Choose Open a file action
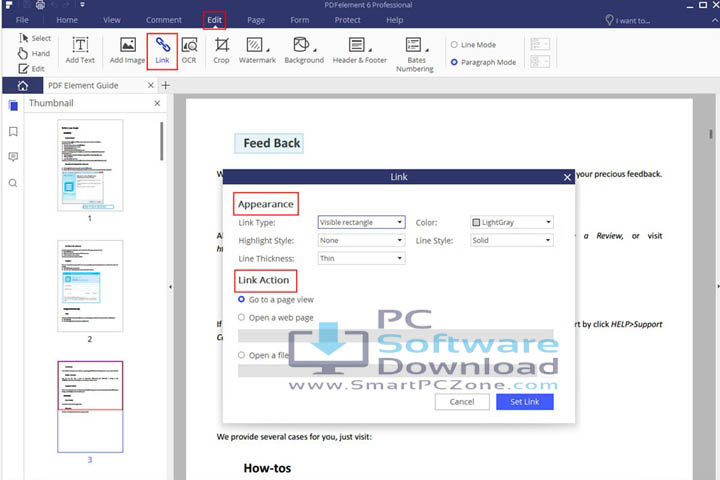This screenshot has width=720, height=480. 263,355
